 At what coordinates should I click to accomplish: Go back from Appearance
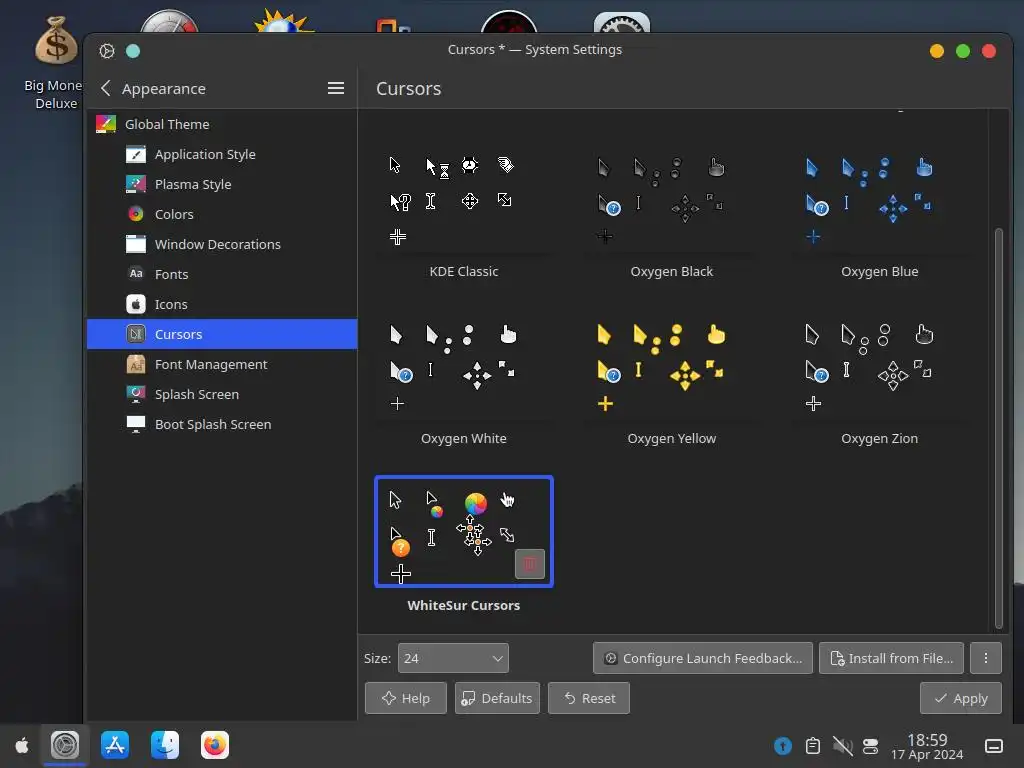[x=106, y=88]
